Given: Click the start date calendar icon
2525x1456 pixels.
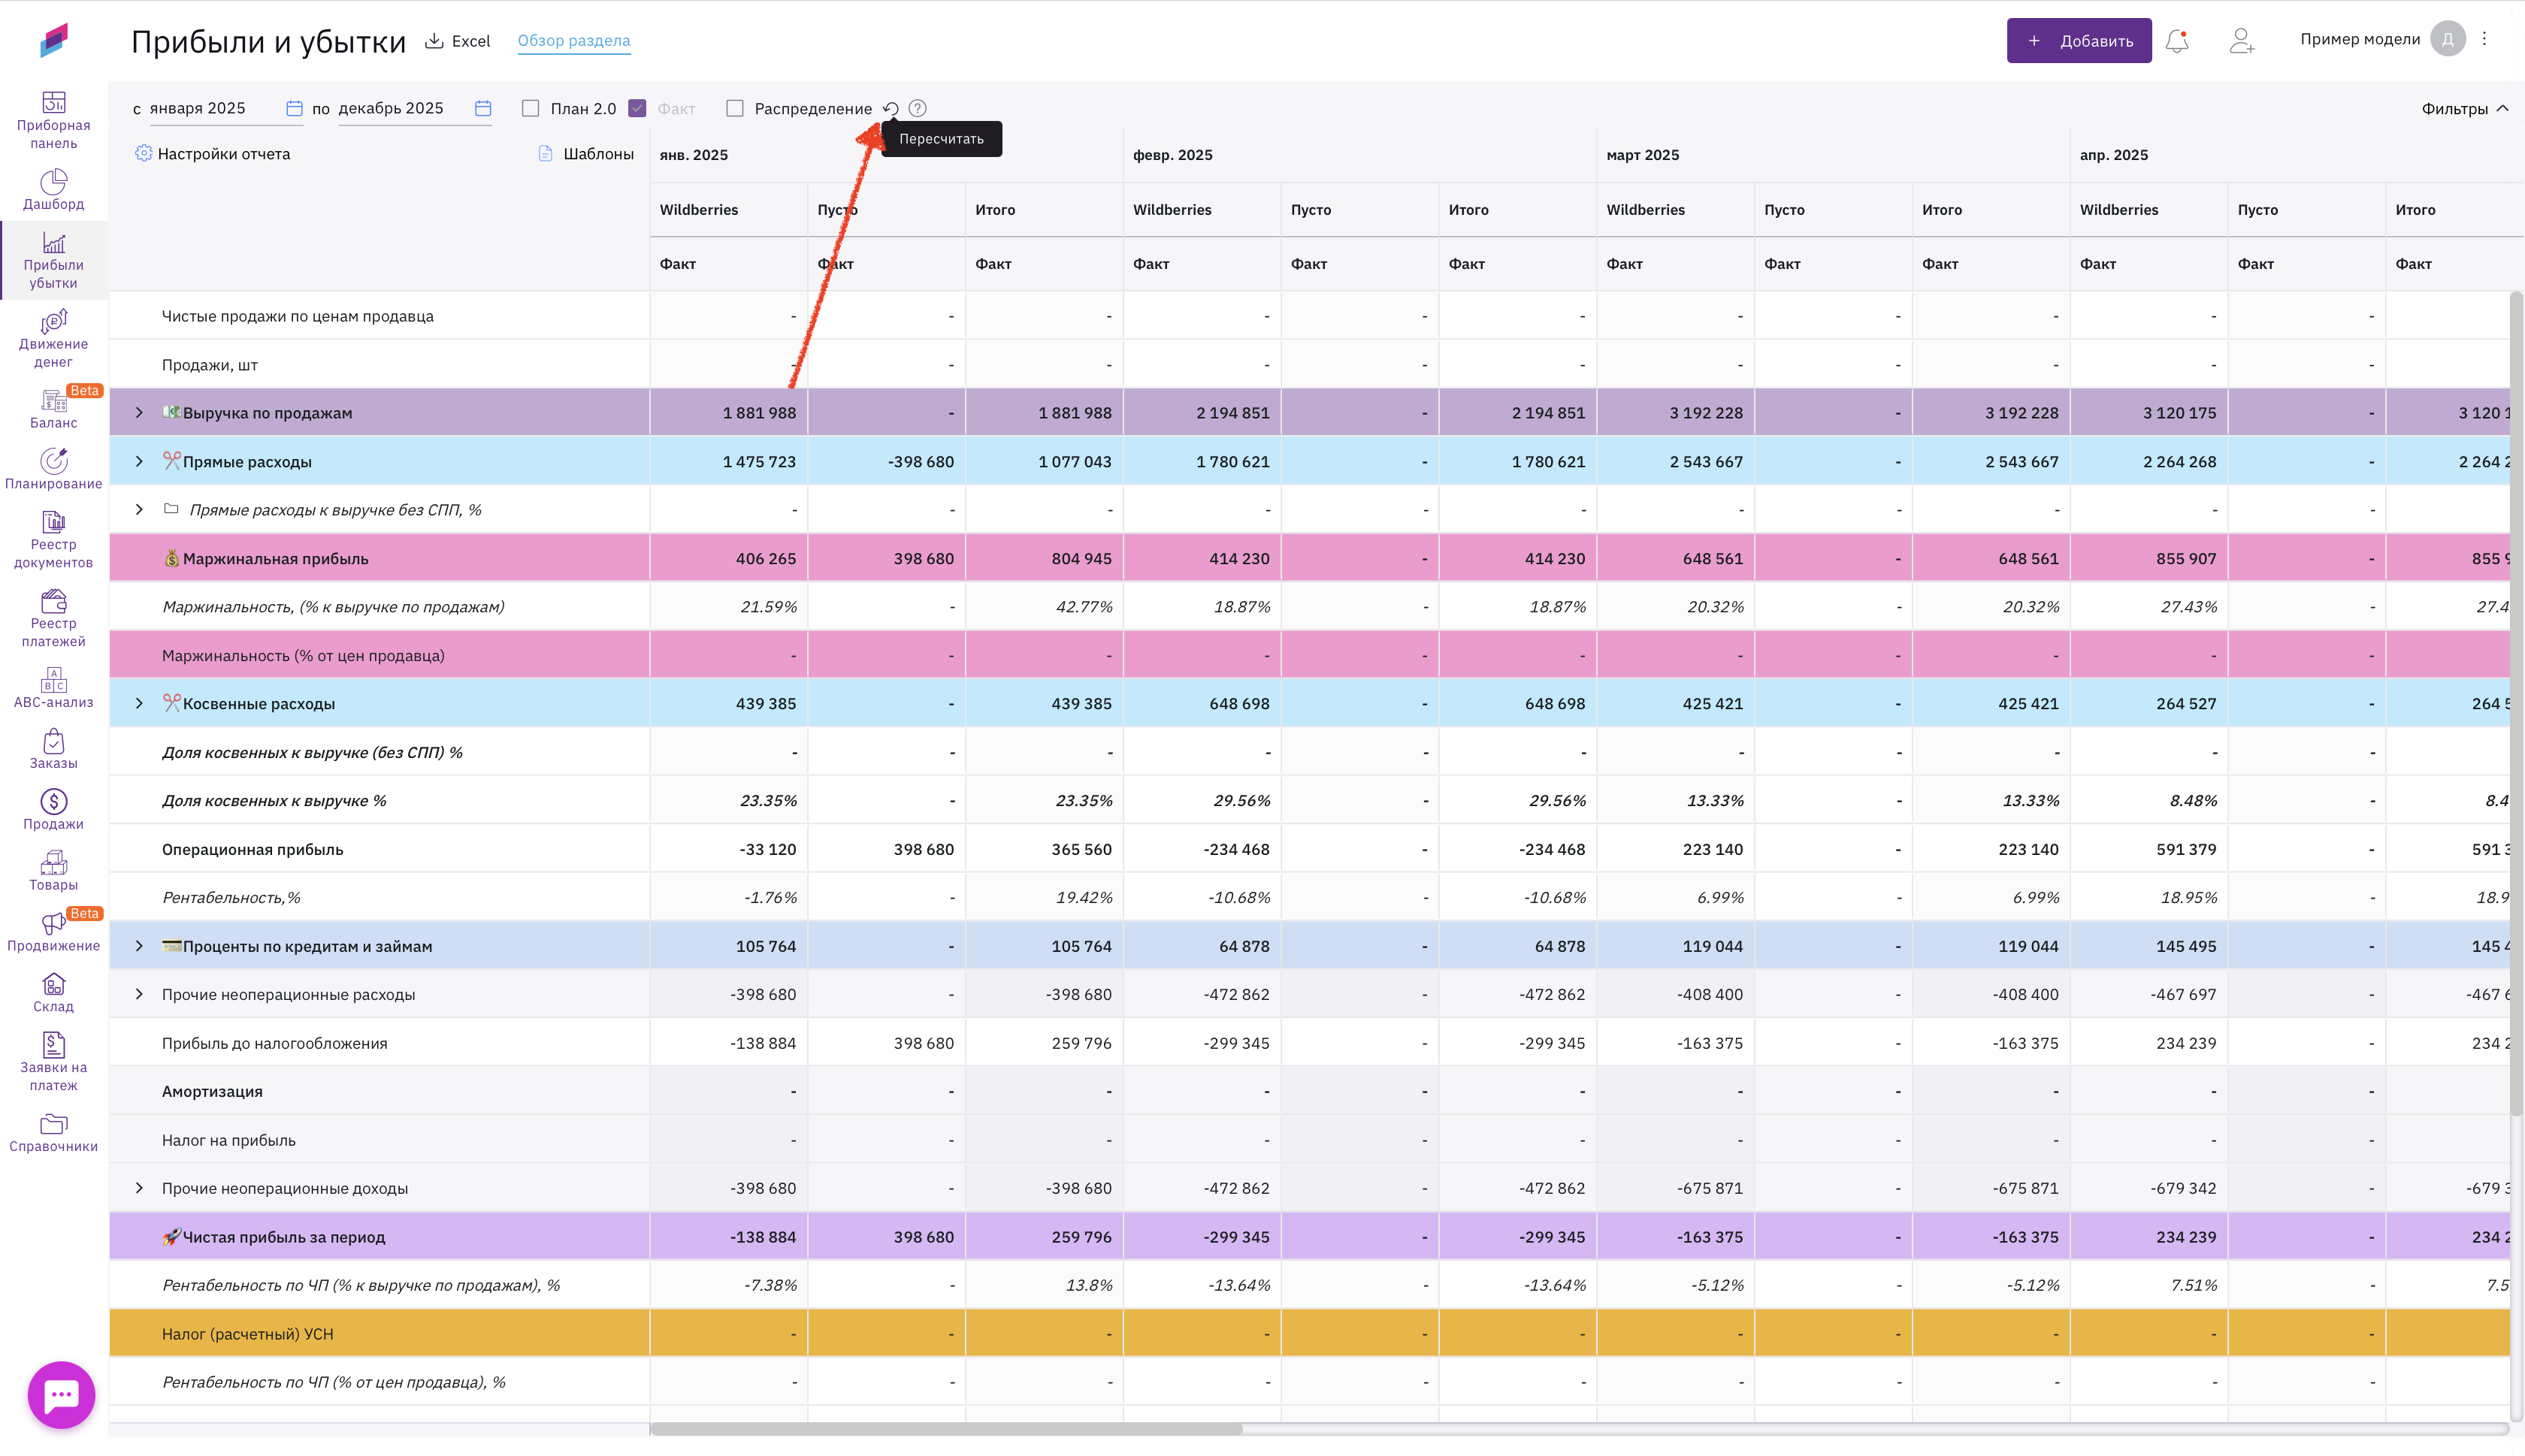Looking at the screenshot, I should 294,108.
